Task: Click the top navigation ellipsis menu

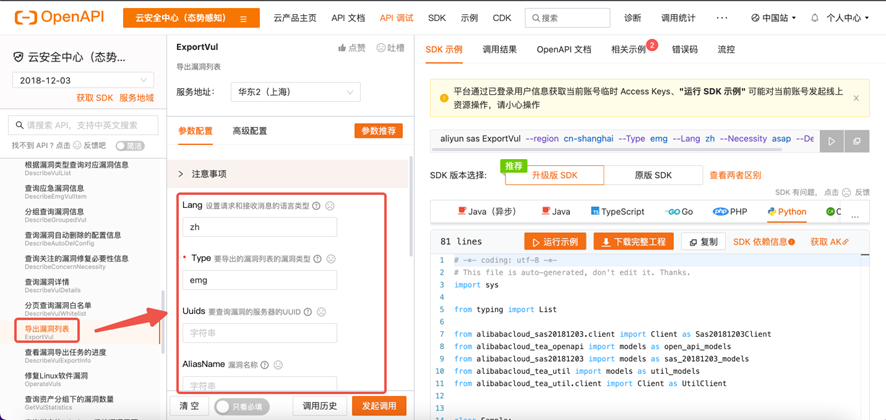Action: pos(722,18)
